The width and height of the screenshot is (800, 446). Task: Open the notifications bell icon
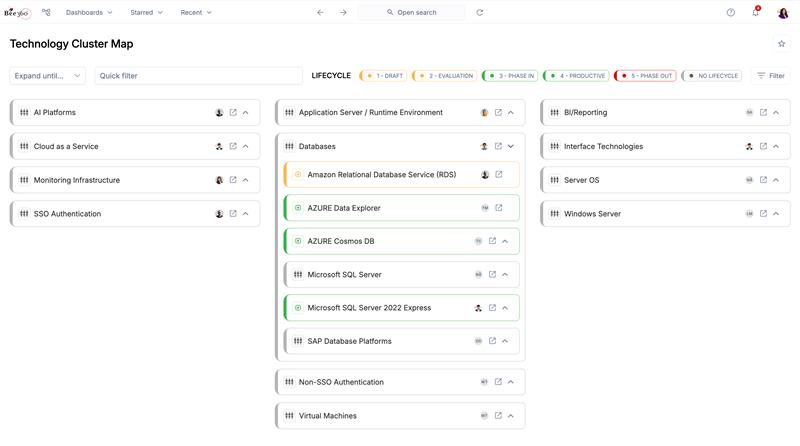755,13
